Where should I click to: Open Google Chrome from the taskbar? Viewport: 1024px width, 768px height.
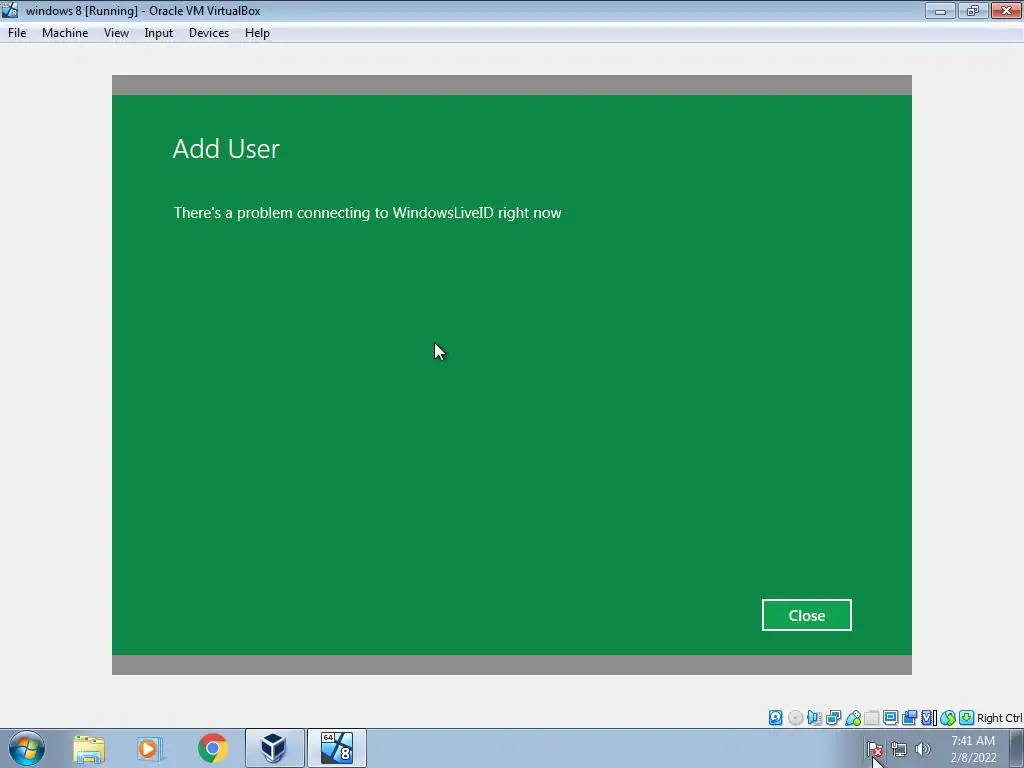pyautogui.click(x=212, y=748)
